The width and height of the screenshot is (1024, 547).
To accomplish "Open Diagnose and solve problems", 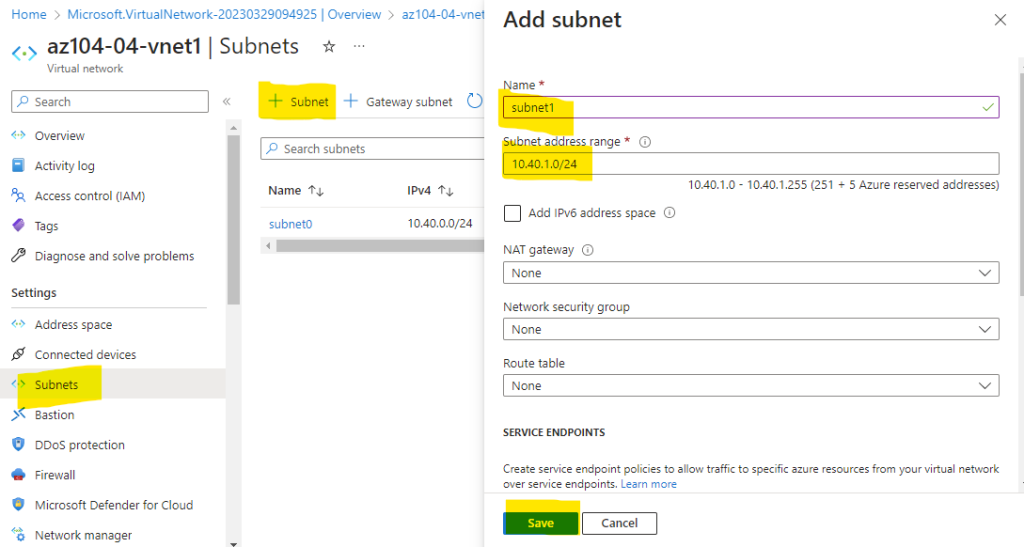I will pyautogui.click(x=114, y=256).
